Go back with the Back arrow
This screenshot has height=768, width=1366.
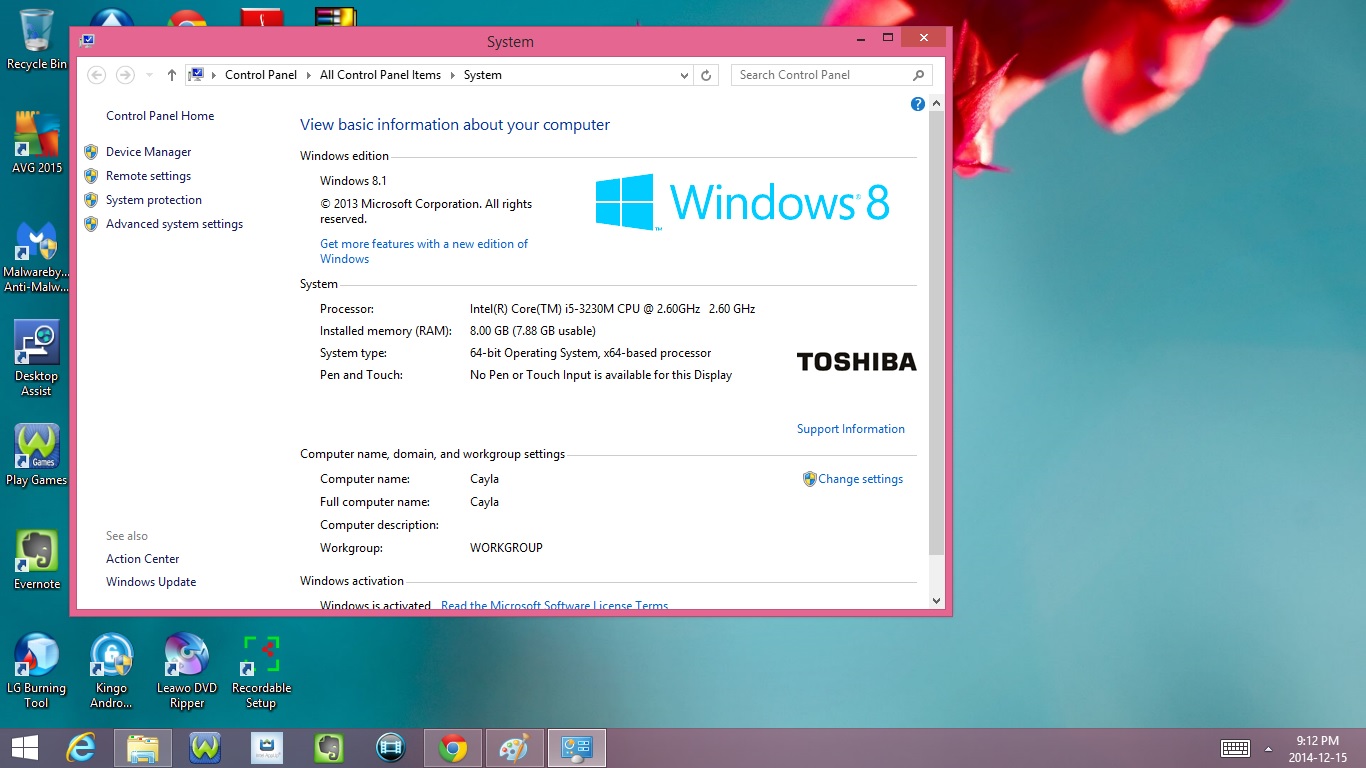pos(96,75)
